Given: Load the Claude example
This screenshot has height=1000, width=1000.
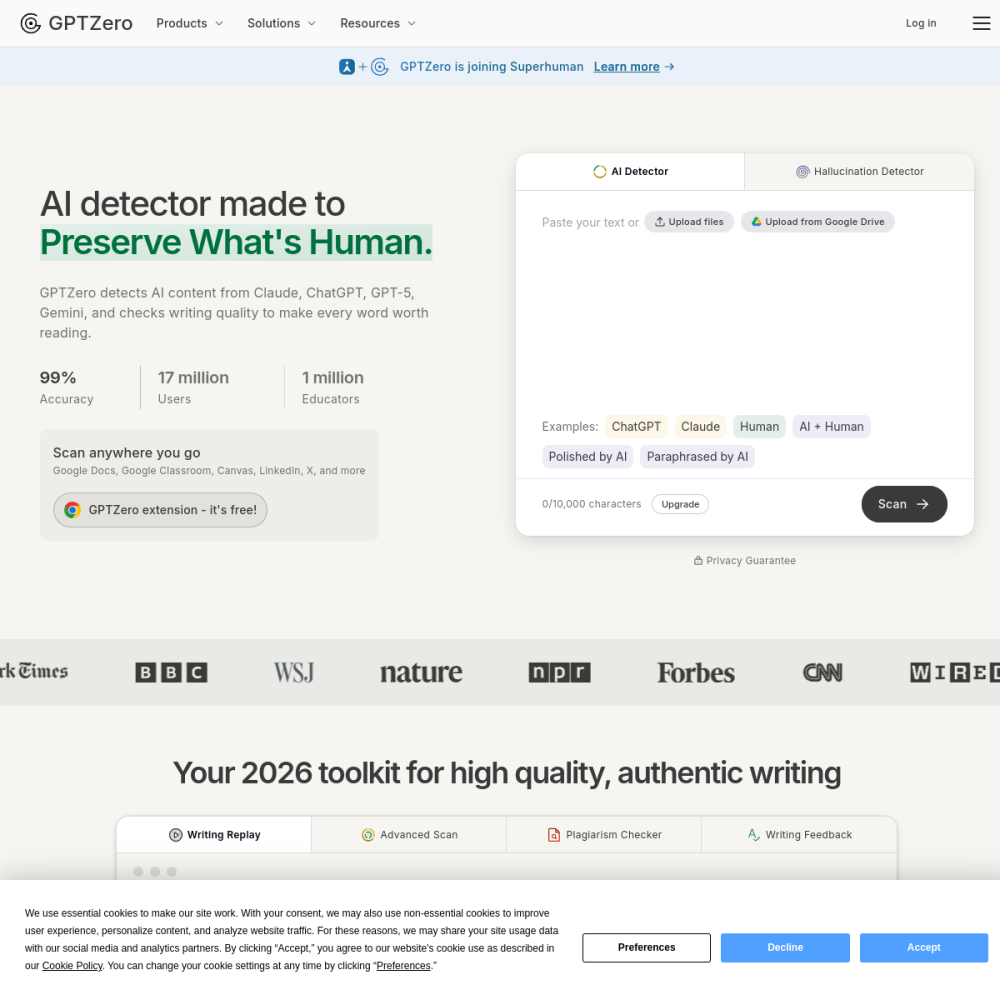Looking at the screenshot, I should pos(700,427).
